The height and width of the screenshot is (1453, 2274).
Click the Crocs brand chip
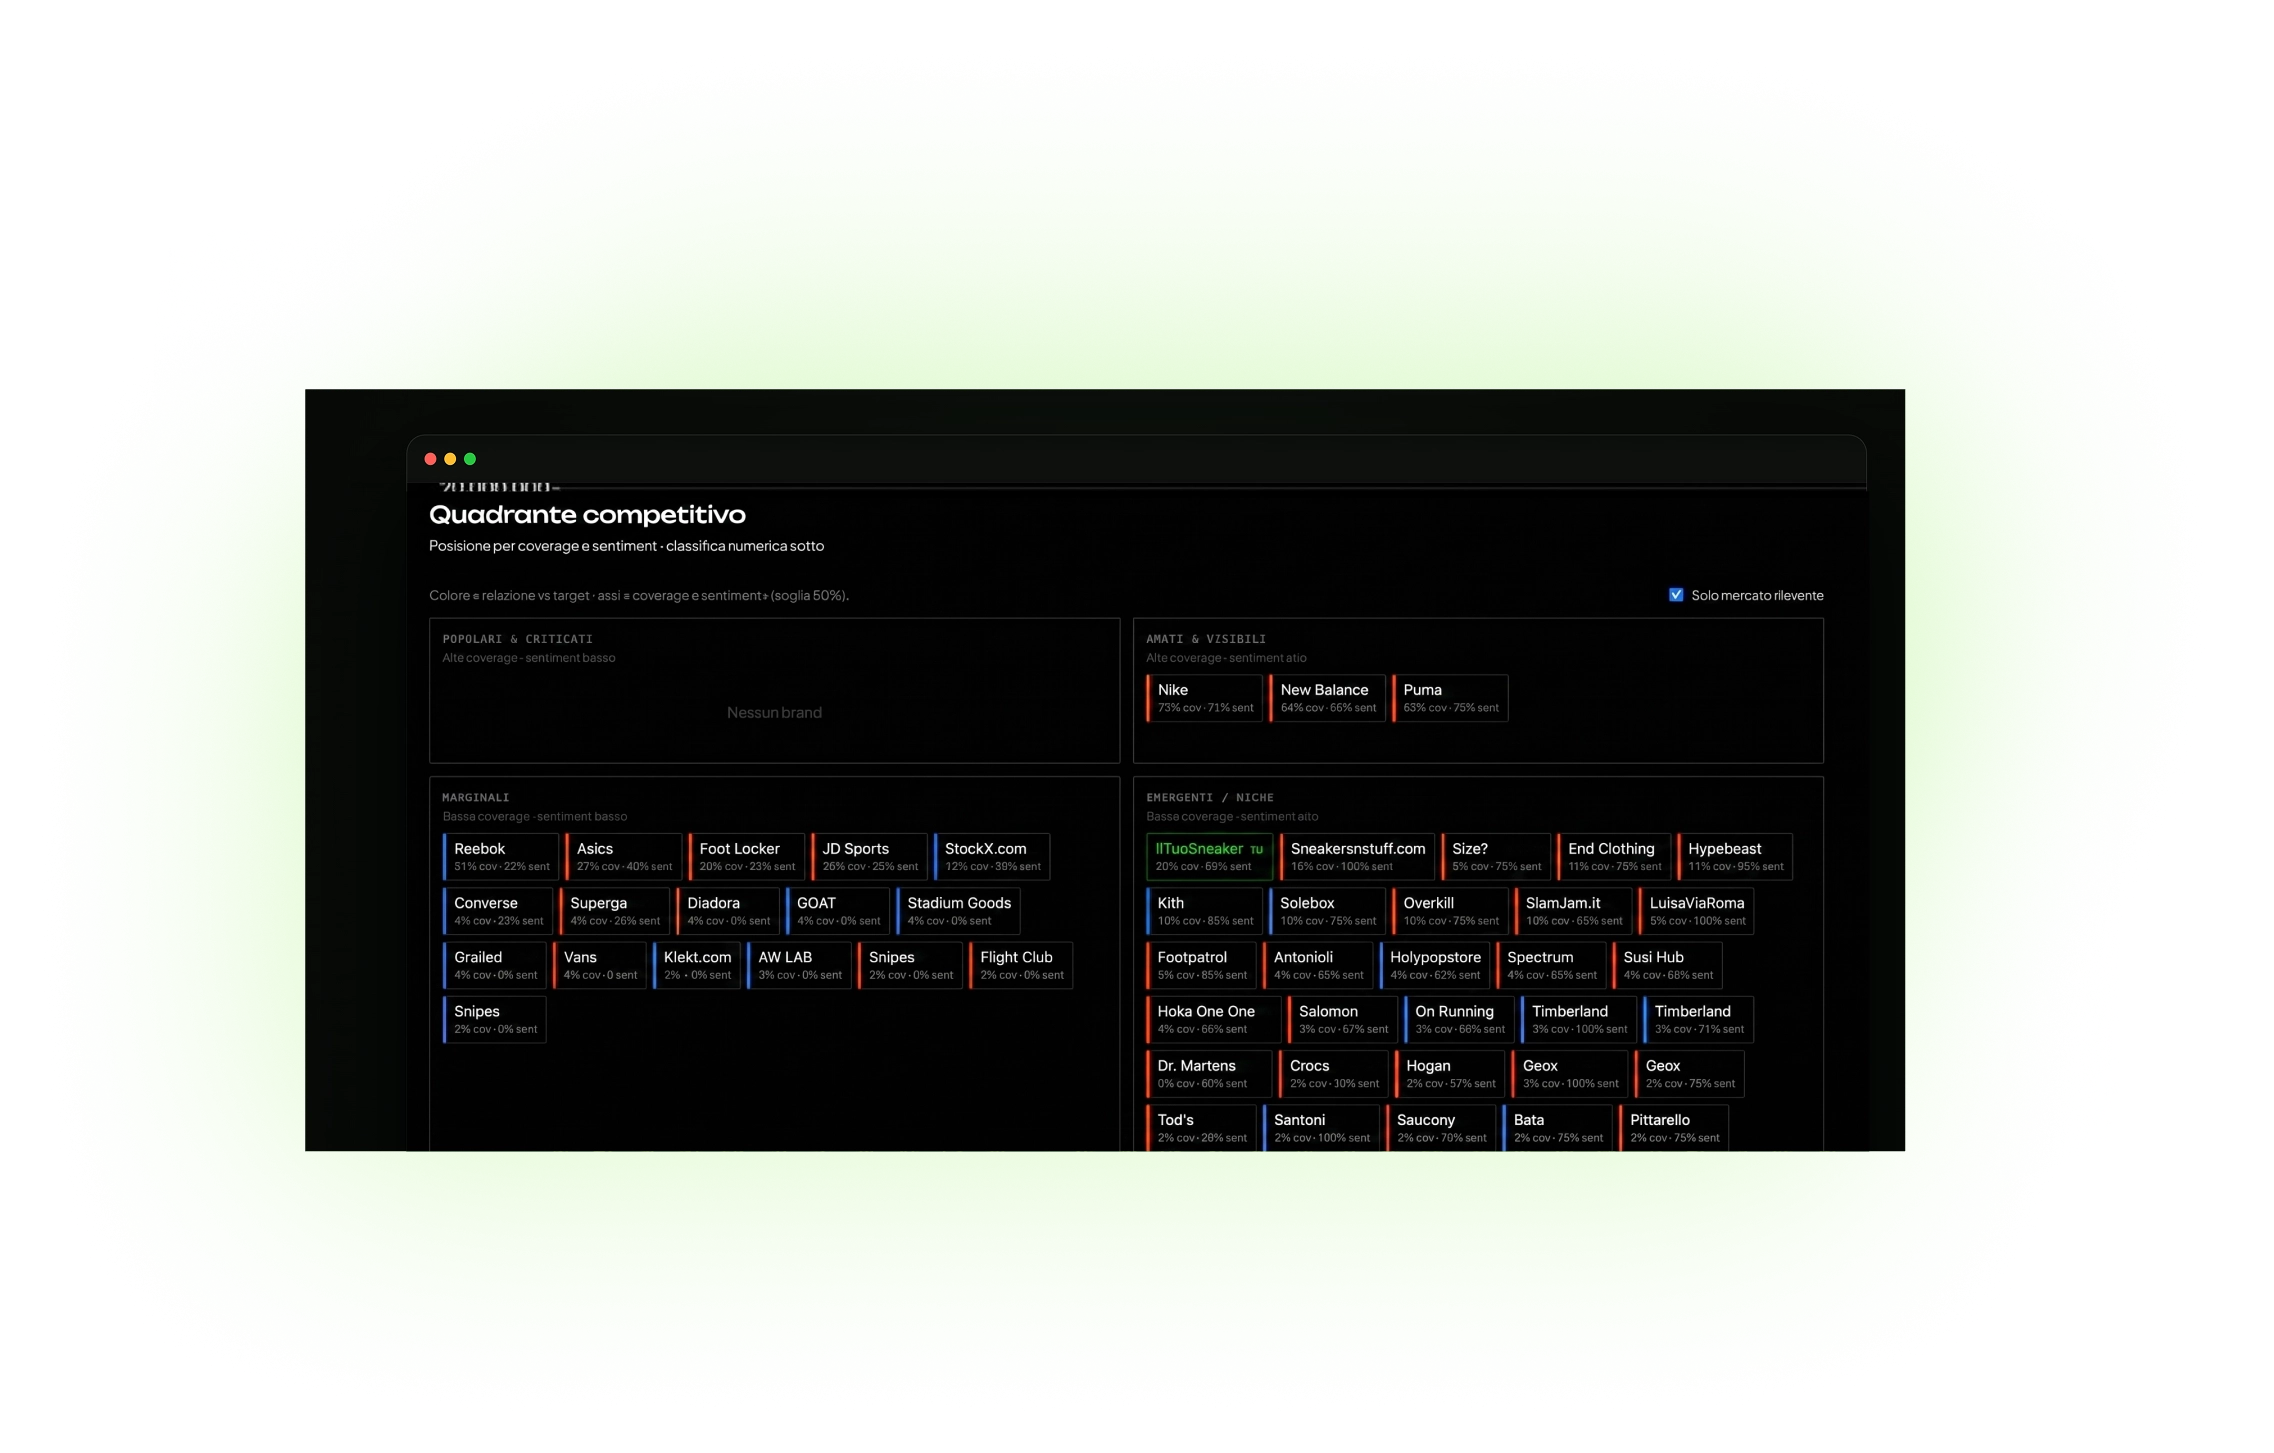(x=1333, y=1073)
